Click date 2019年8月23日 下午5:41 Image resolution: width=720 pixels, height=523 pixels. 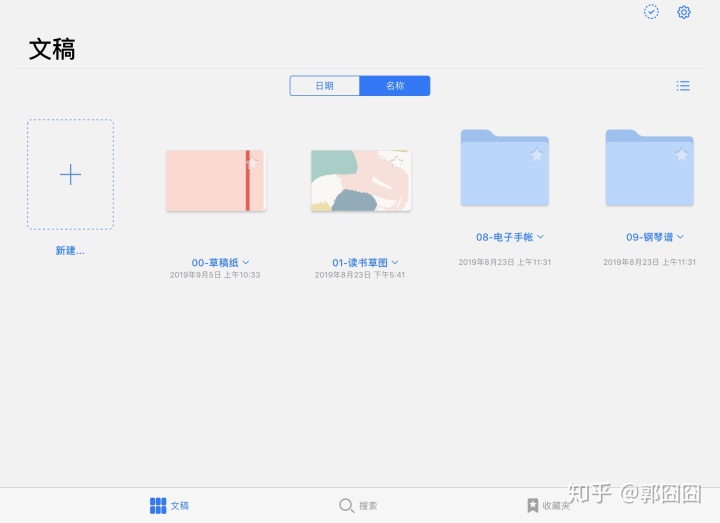(x=360, y=275)
